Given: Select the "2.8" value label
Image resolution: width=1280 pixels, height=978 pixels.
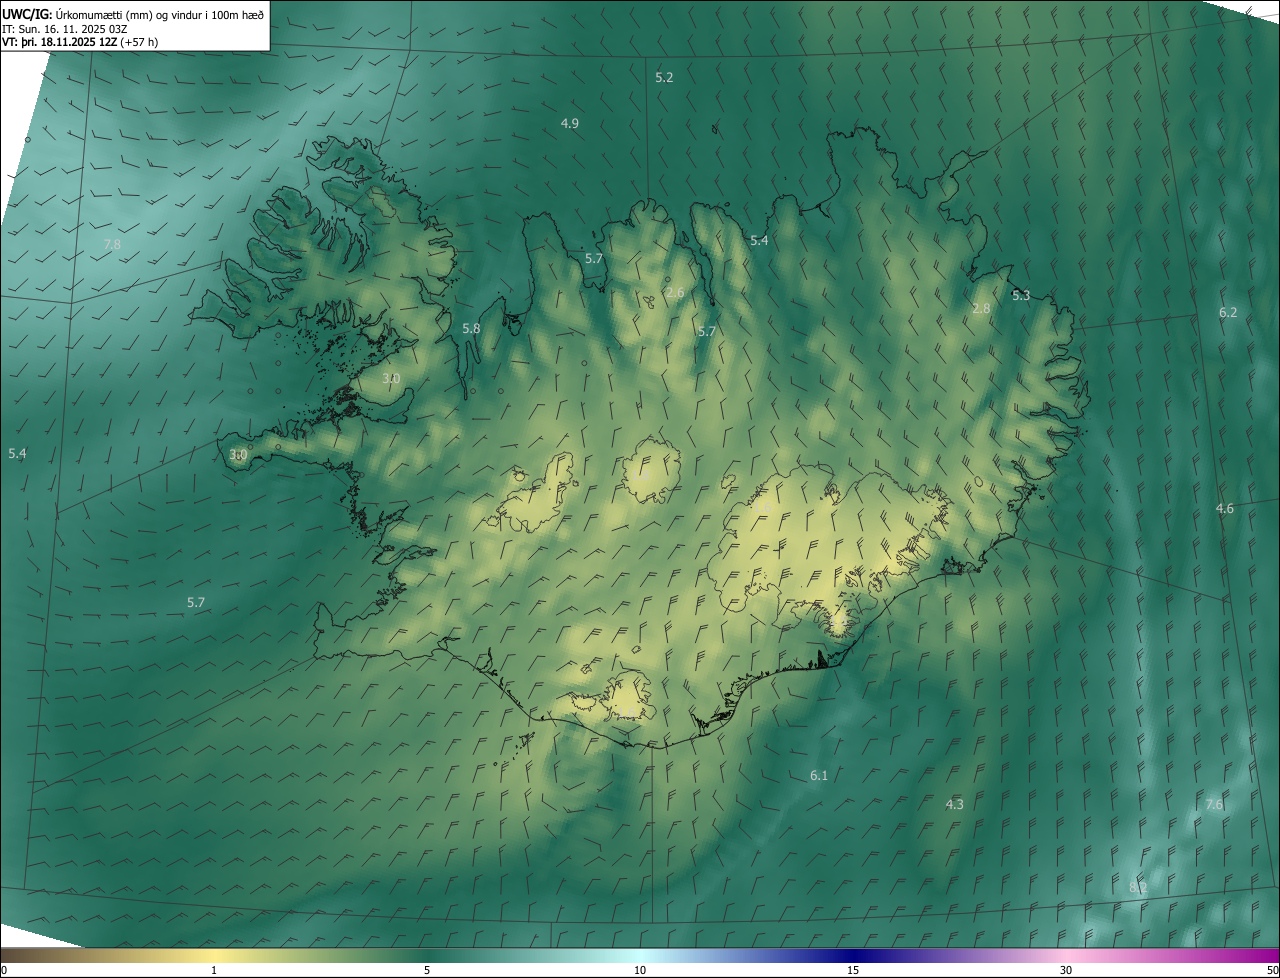Looking at the screenshot, I should tap(981, 308).
